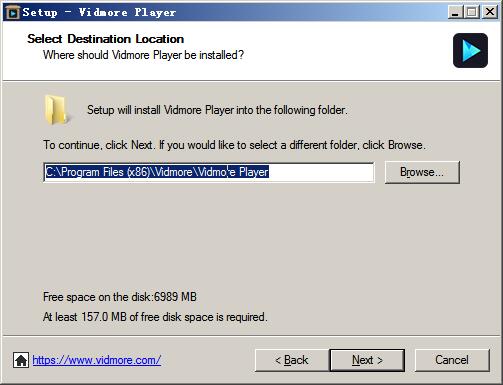Cancel the Vidmore Player setup
Viewport: 503px width, 385px height.
click(452, 360)
